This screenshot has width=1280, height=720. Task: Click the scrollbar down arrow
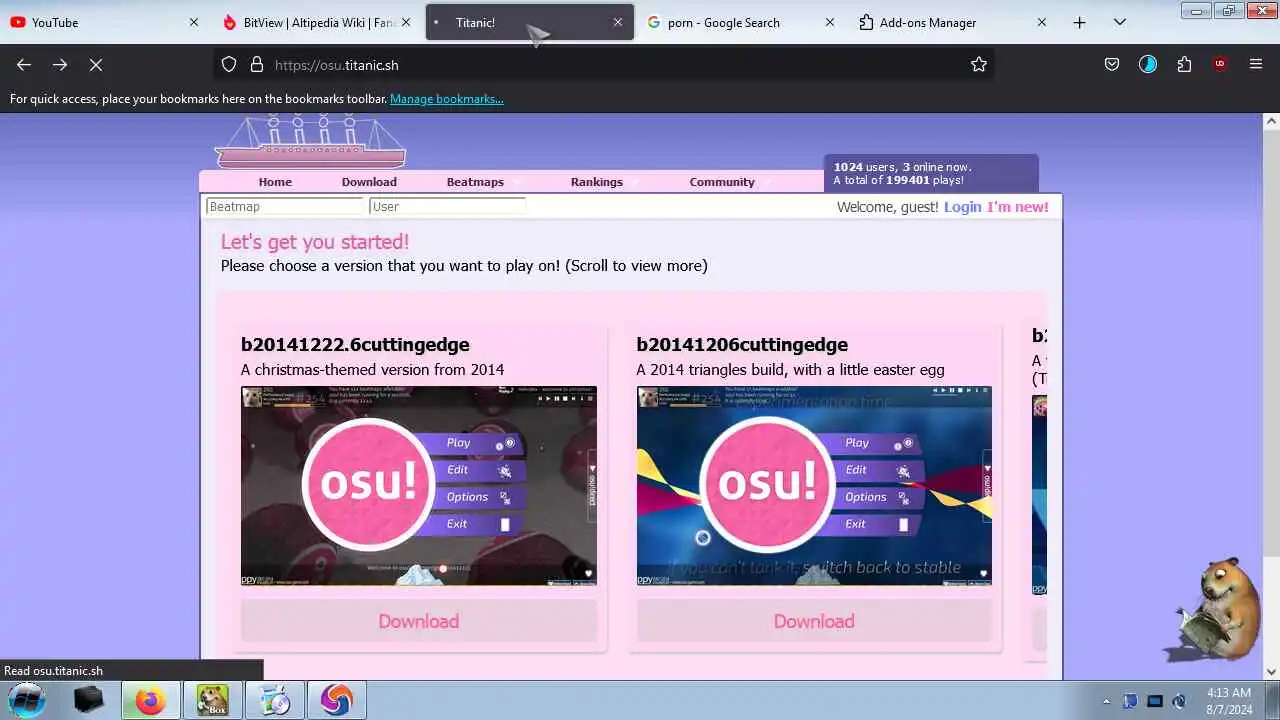coord(1271,672)
